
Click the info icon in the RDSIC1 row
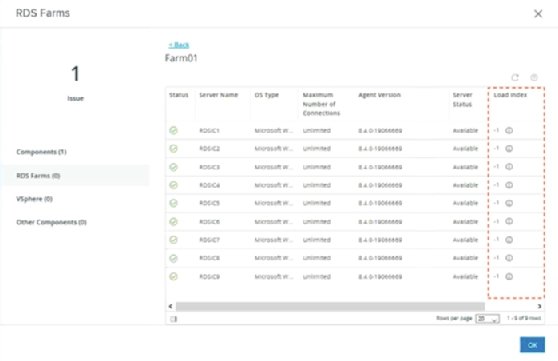[509, 130]
